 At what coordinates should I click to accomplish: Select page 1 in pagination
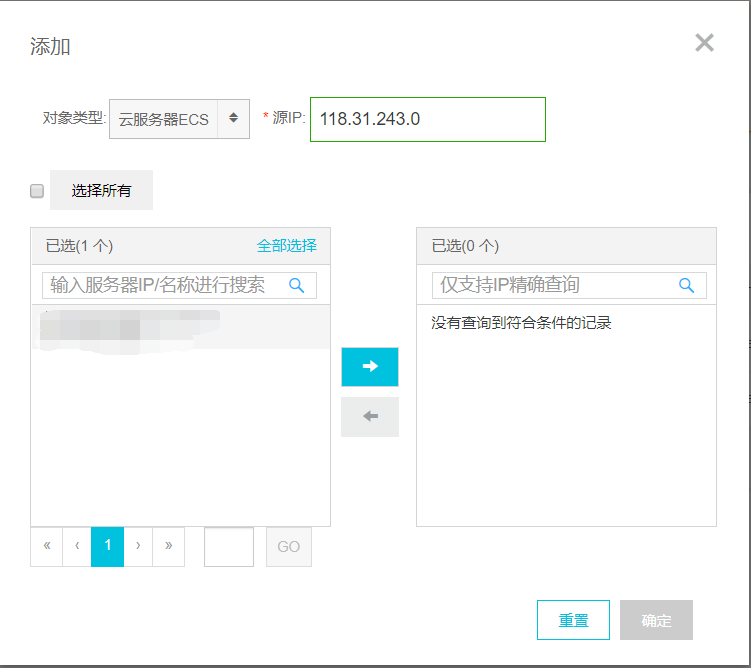tap(107, 546)
